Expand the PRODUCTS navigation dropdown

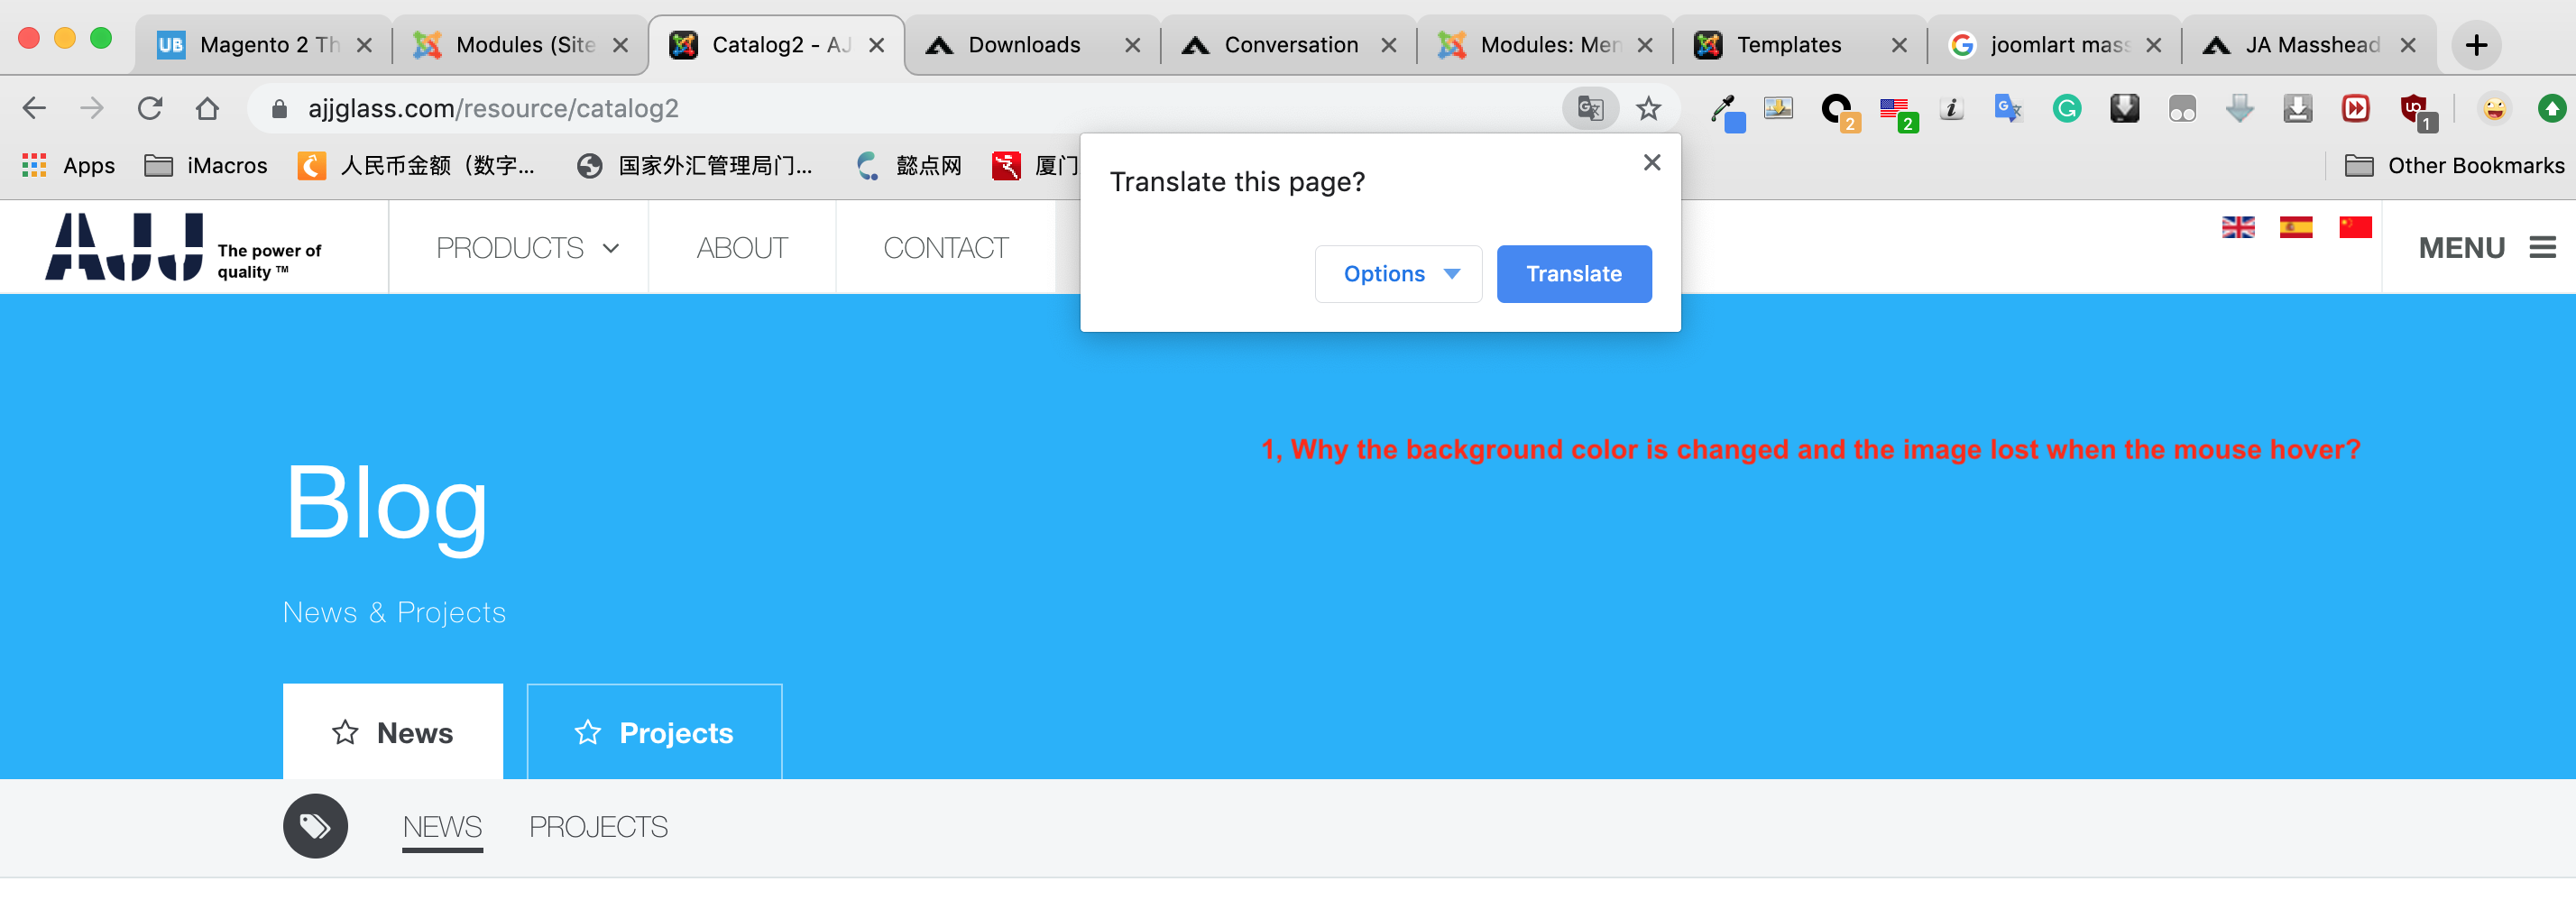[x=527, y=247]
